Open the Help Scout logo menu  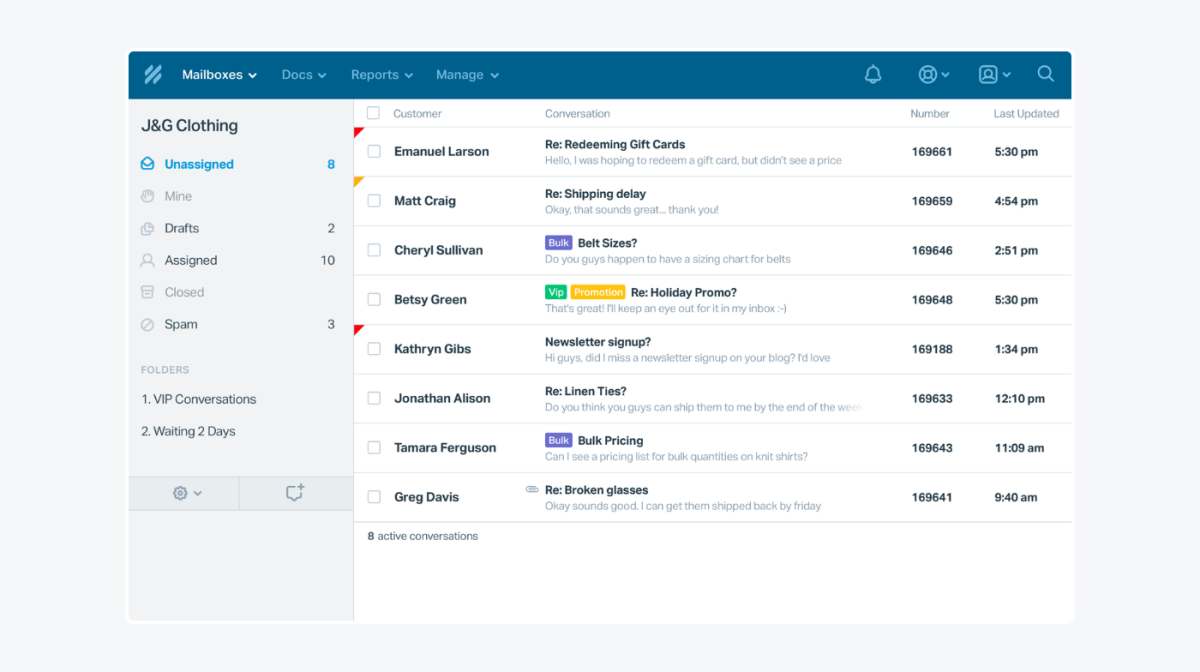pos(152,74)
